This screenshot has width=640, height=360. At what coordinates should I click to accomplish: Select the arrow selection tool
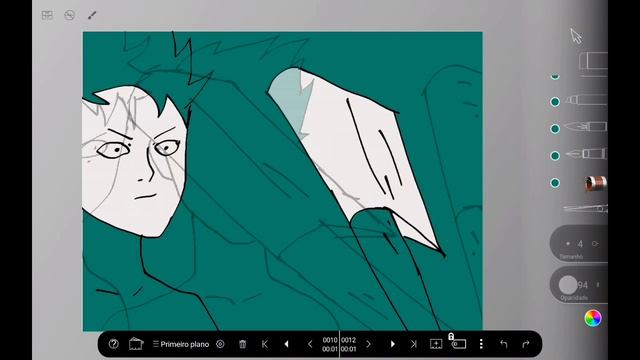pos(576,36)
